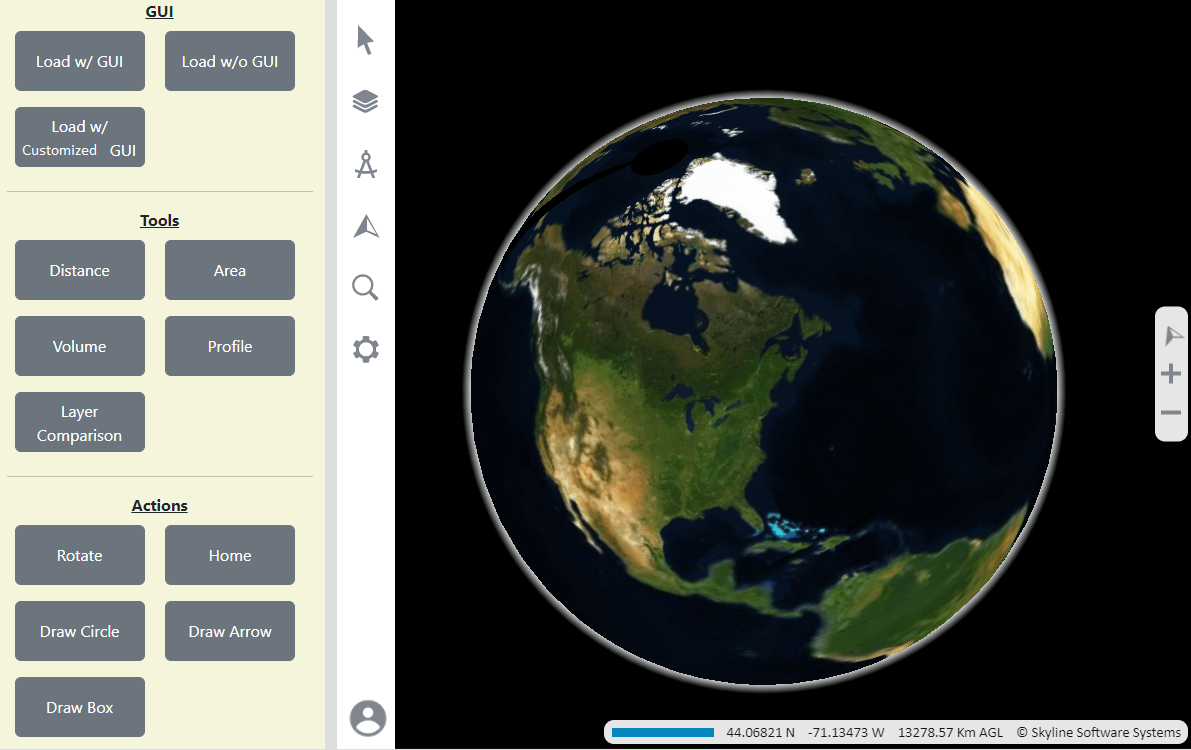The height and width of the screenshot is (750, 1191).
Task: Open the layers panel icon
Action: pos(365,101)
